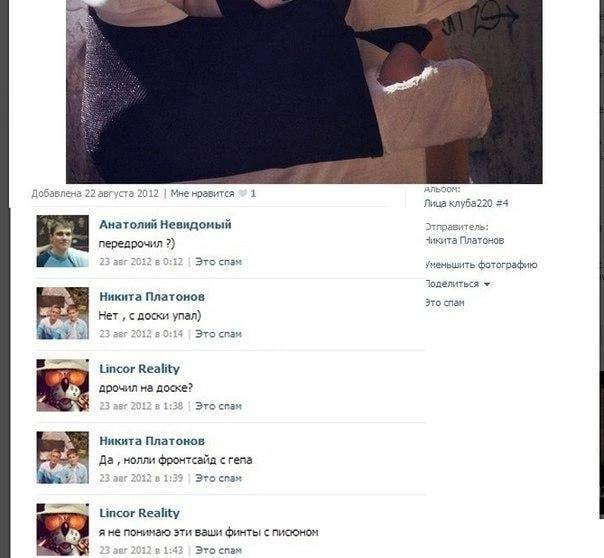
Task: Click the Мне нравится like button
Action: point(202,193)
